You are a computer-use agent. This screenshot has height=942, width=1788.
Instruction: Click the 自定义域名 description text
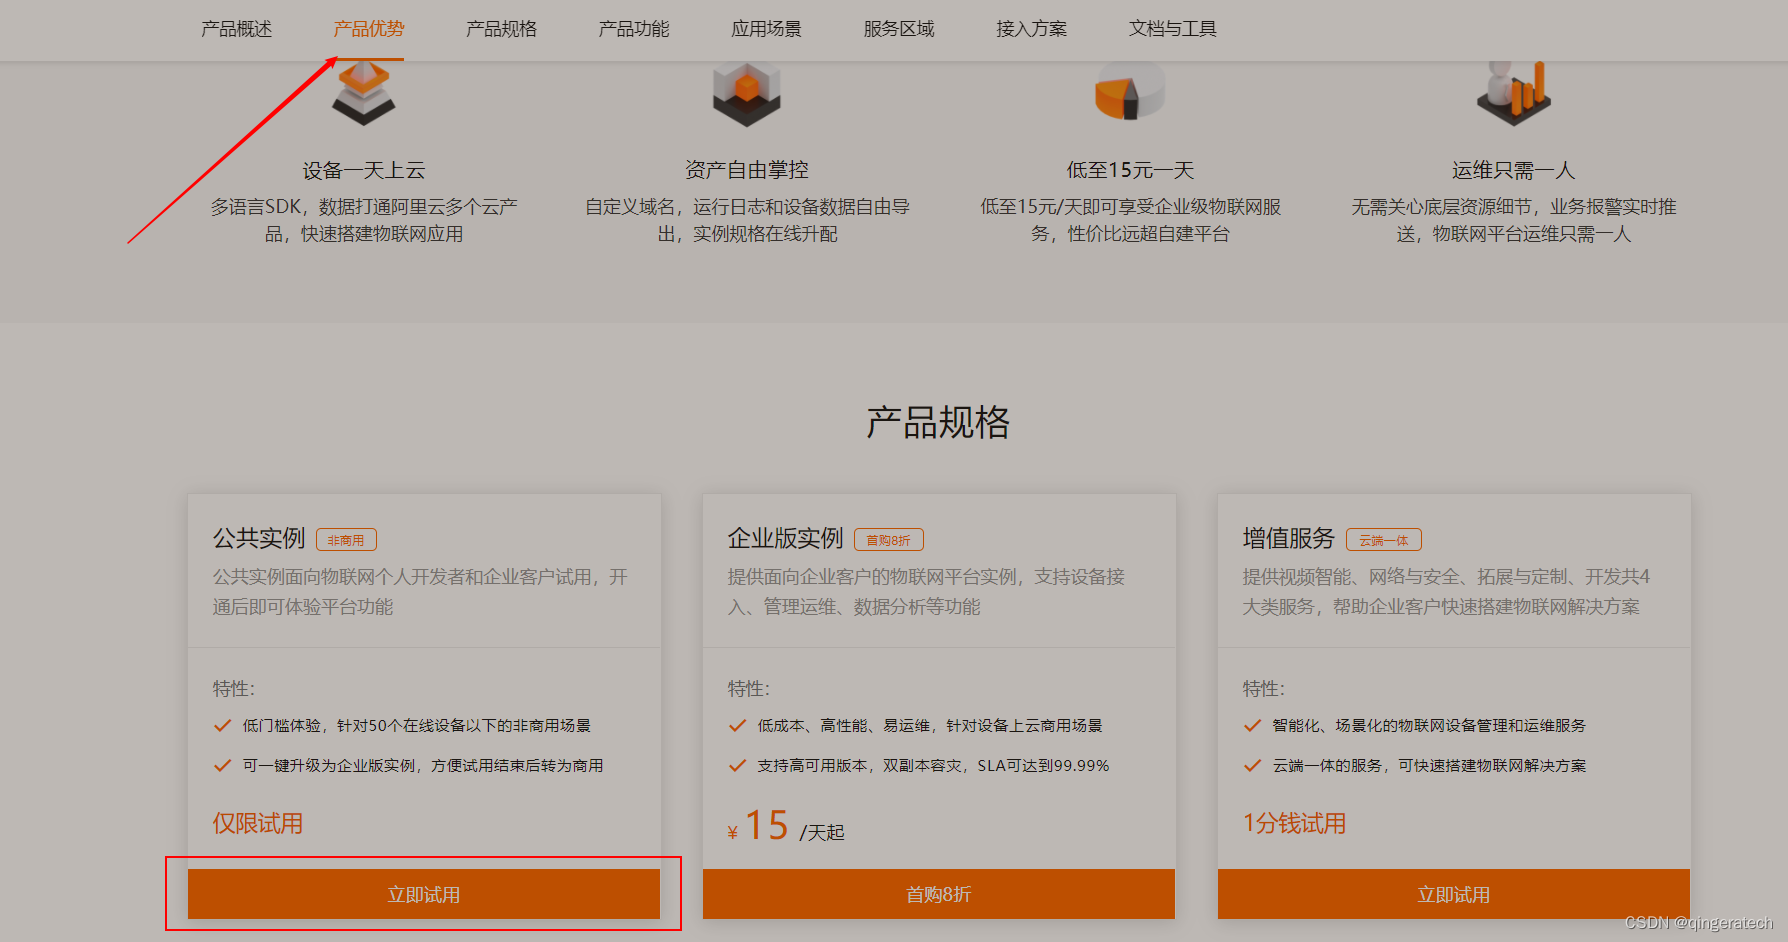pyautogui.click(x=747, y=220)
